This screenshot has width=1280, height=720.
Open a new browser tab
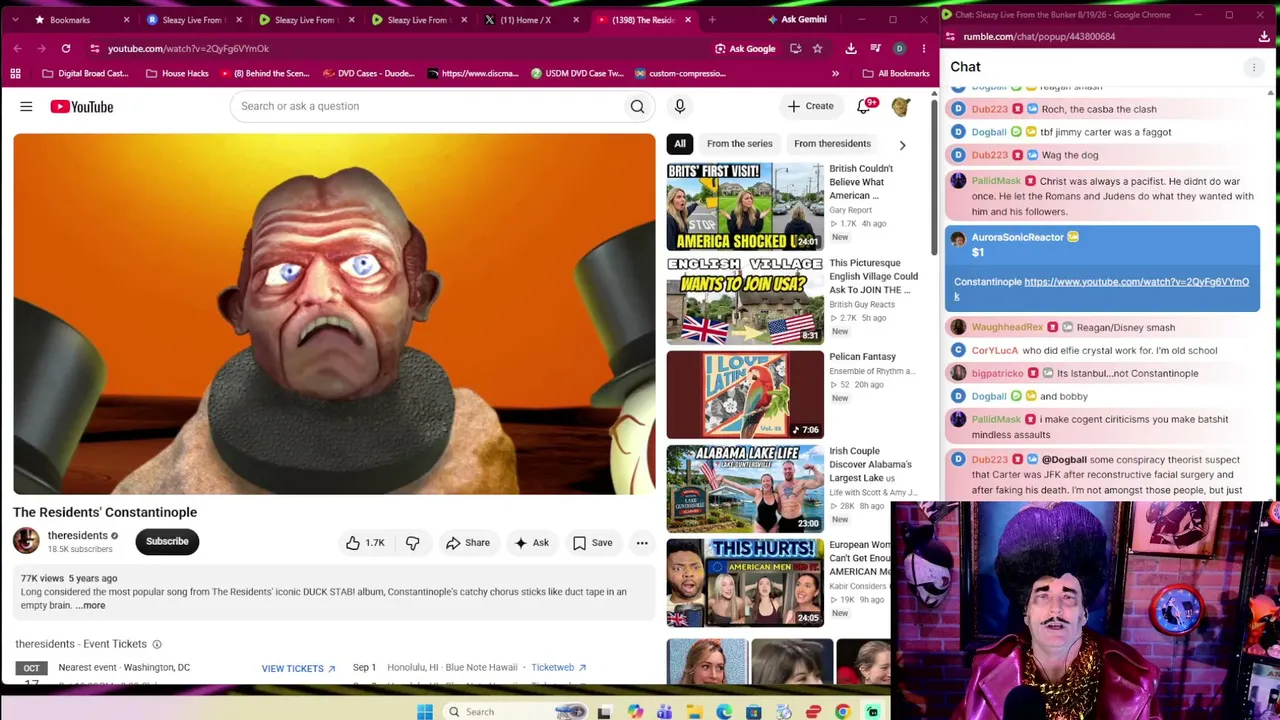pos(712,20)
